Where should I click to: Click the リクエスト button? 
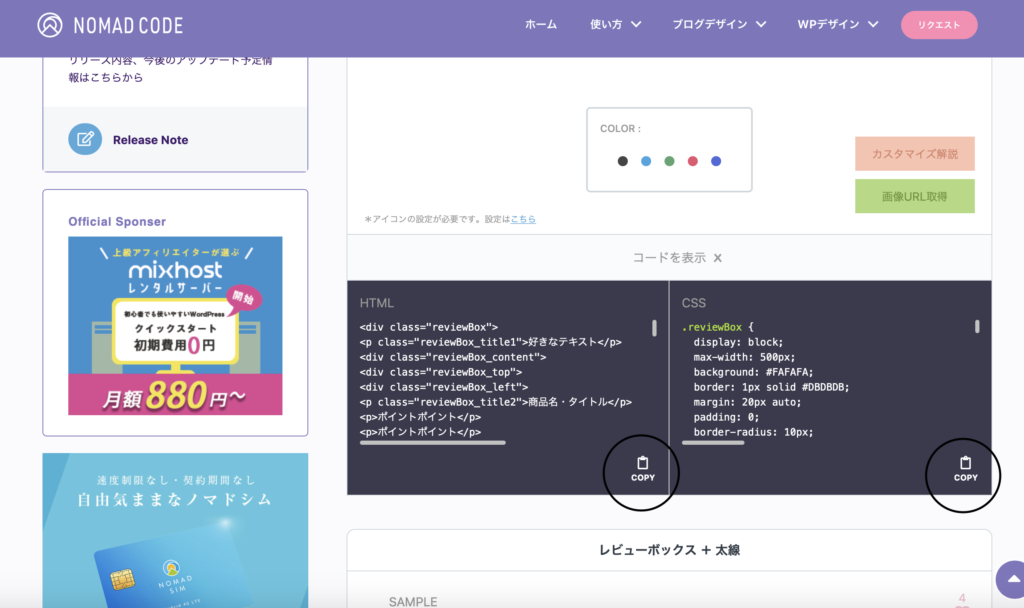point(939,25)
